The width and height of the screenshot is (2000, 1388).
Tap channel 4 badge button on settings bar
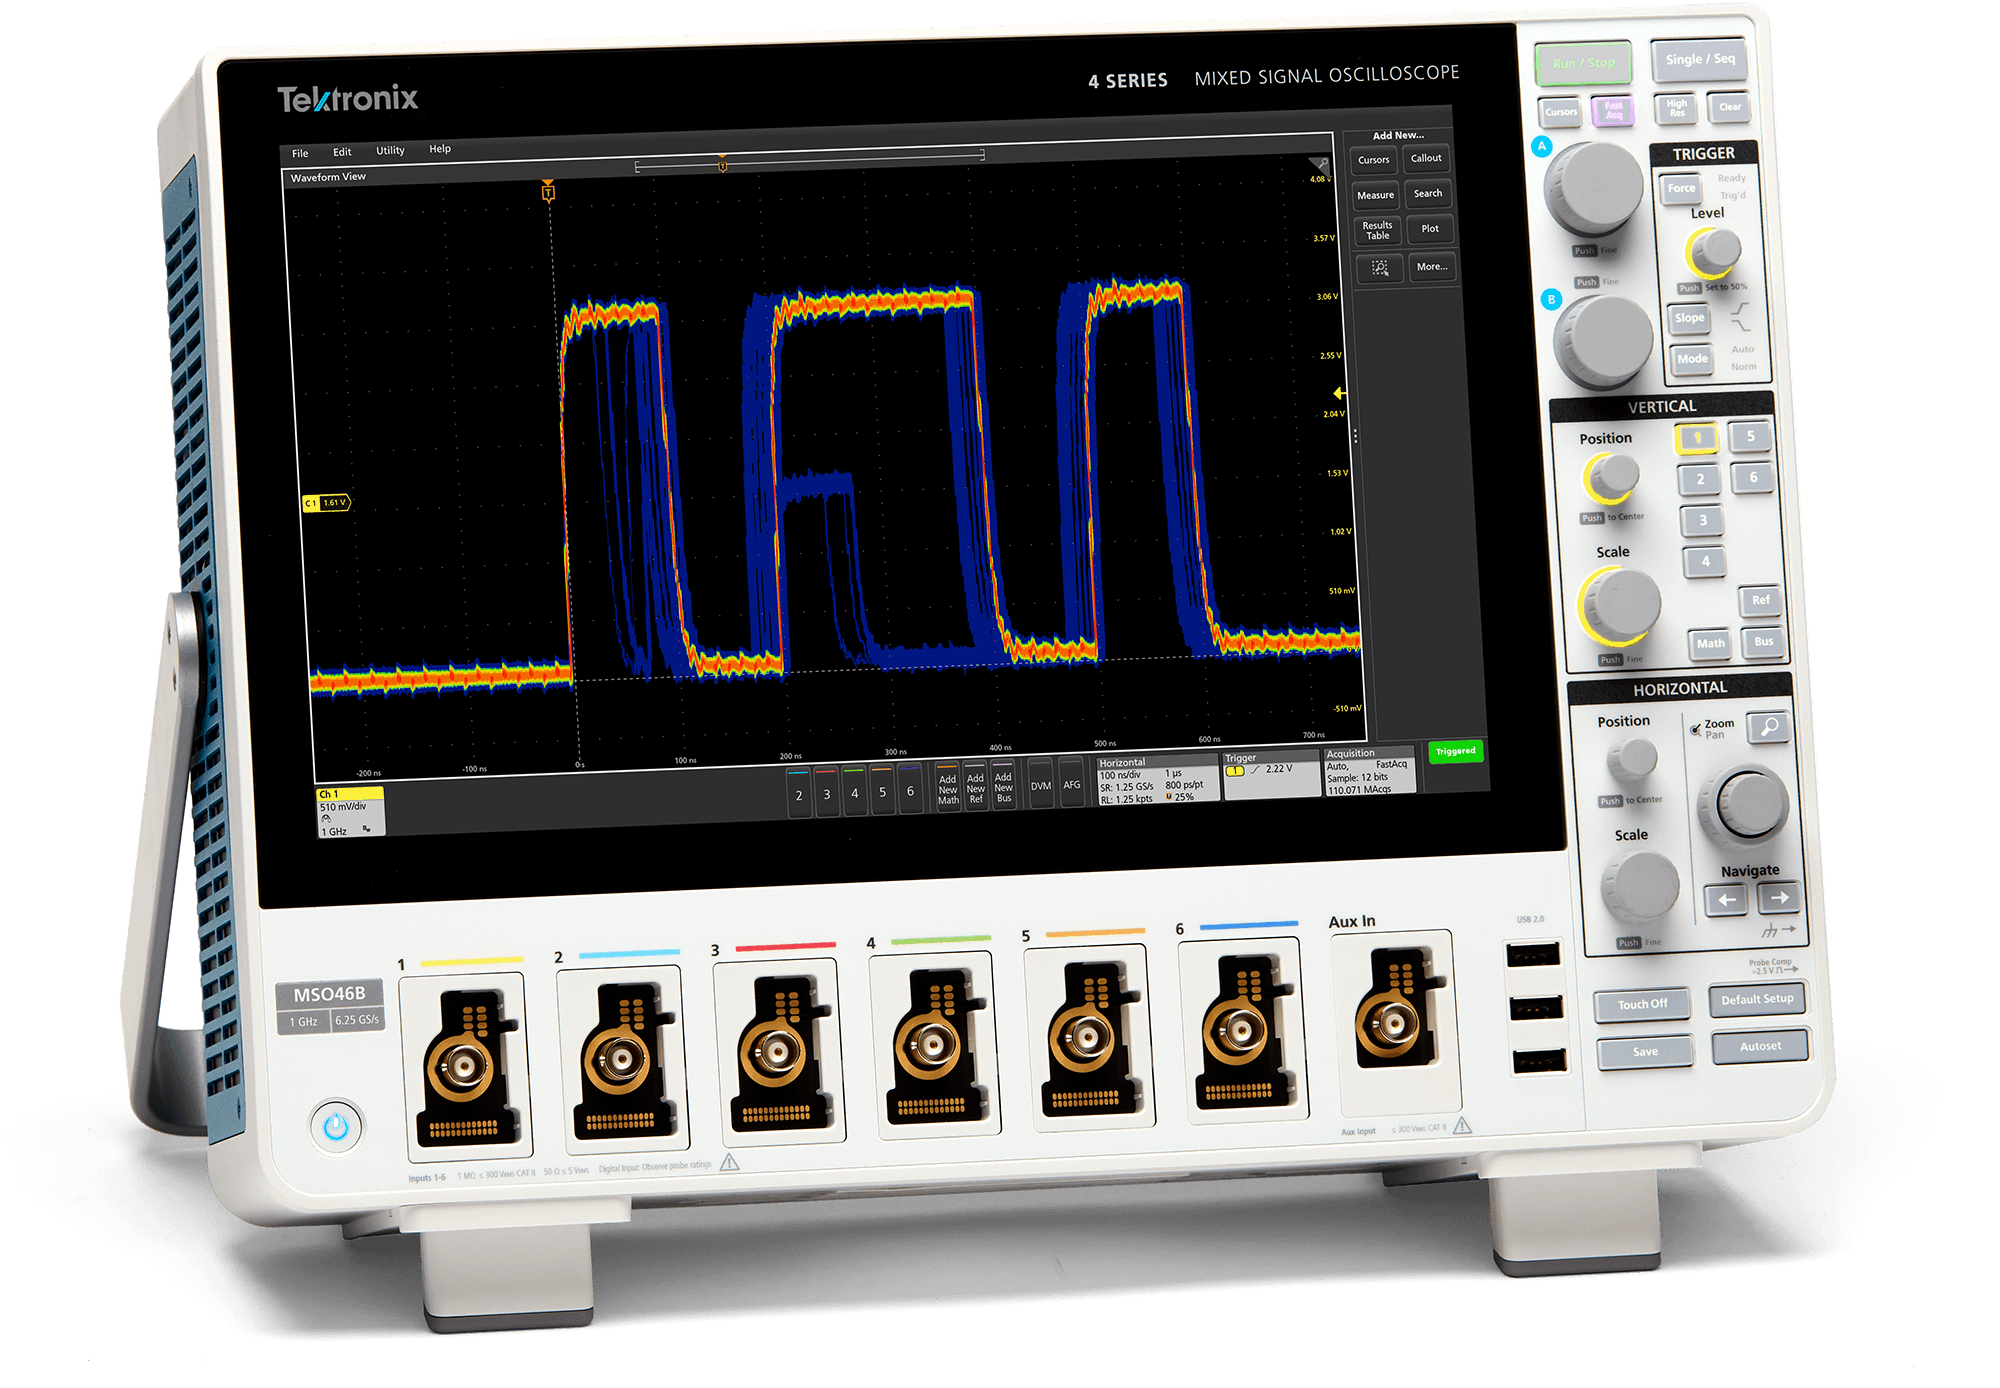click(x=854, y=791)
